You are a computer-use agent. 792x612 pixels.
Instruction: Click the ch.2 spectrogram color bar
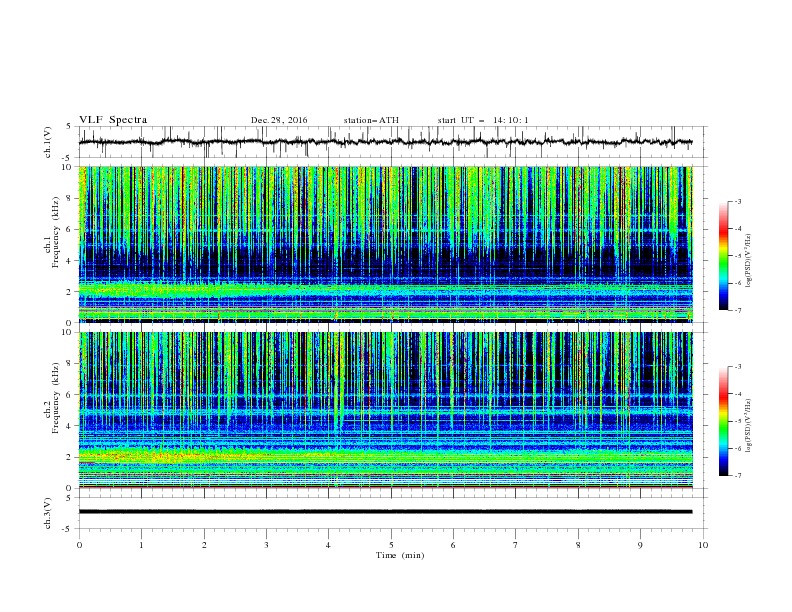(723, 421)
